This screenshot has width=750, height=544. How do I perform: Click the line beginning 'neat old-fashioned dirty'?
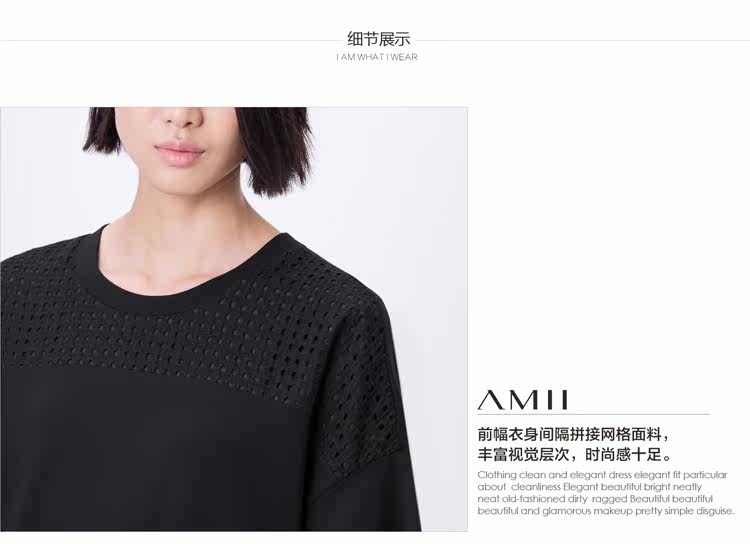[x=595, y=499]
